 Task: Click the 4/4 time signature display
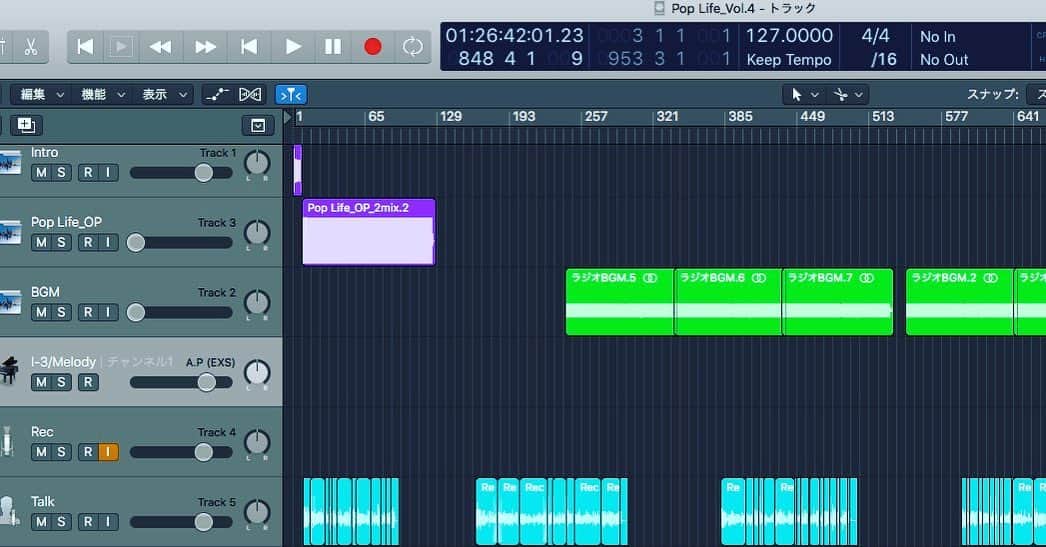[x=875, y=35]
